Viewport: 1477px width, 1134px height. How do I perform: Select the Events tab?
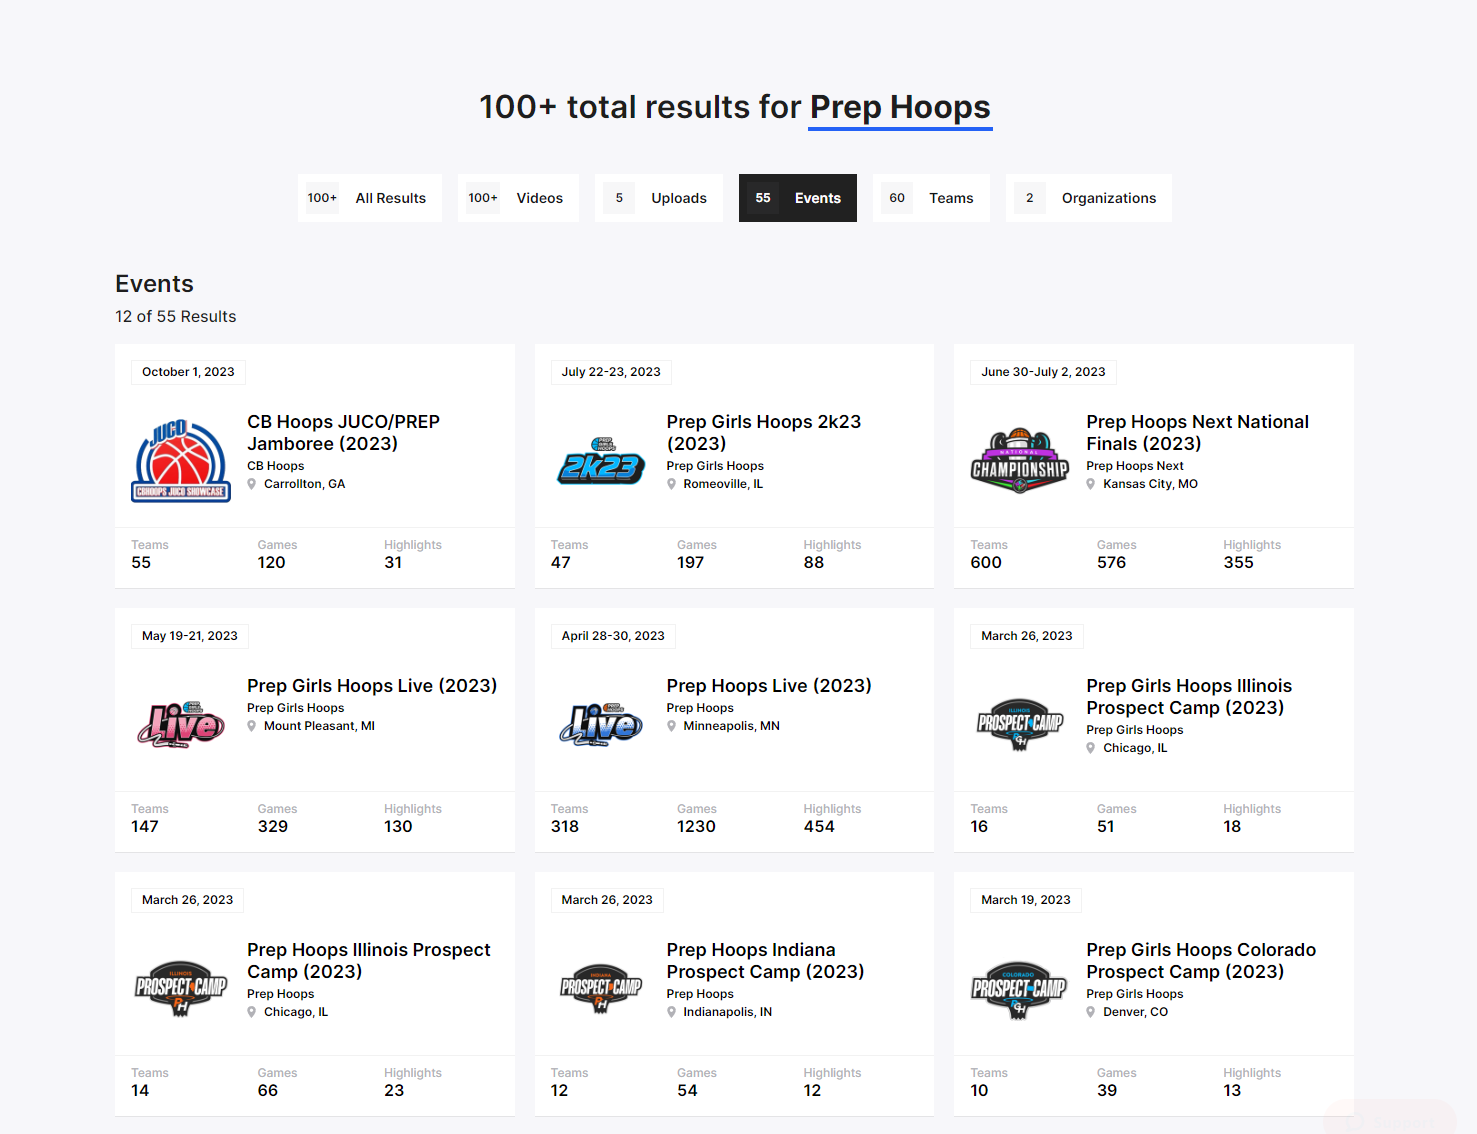[x=798, y=198]
